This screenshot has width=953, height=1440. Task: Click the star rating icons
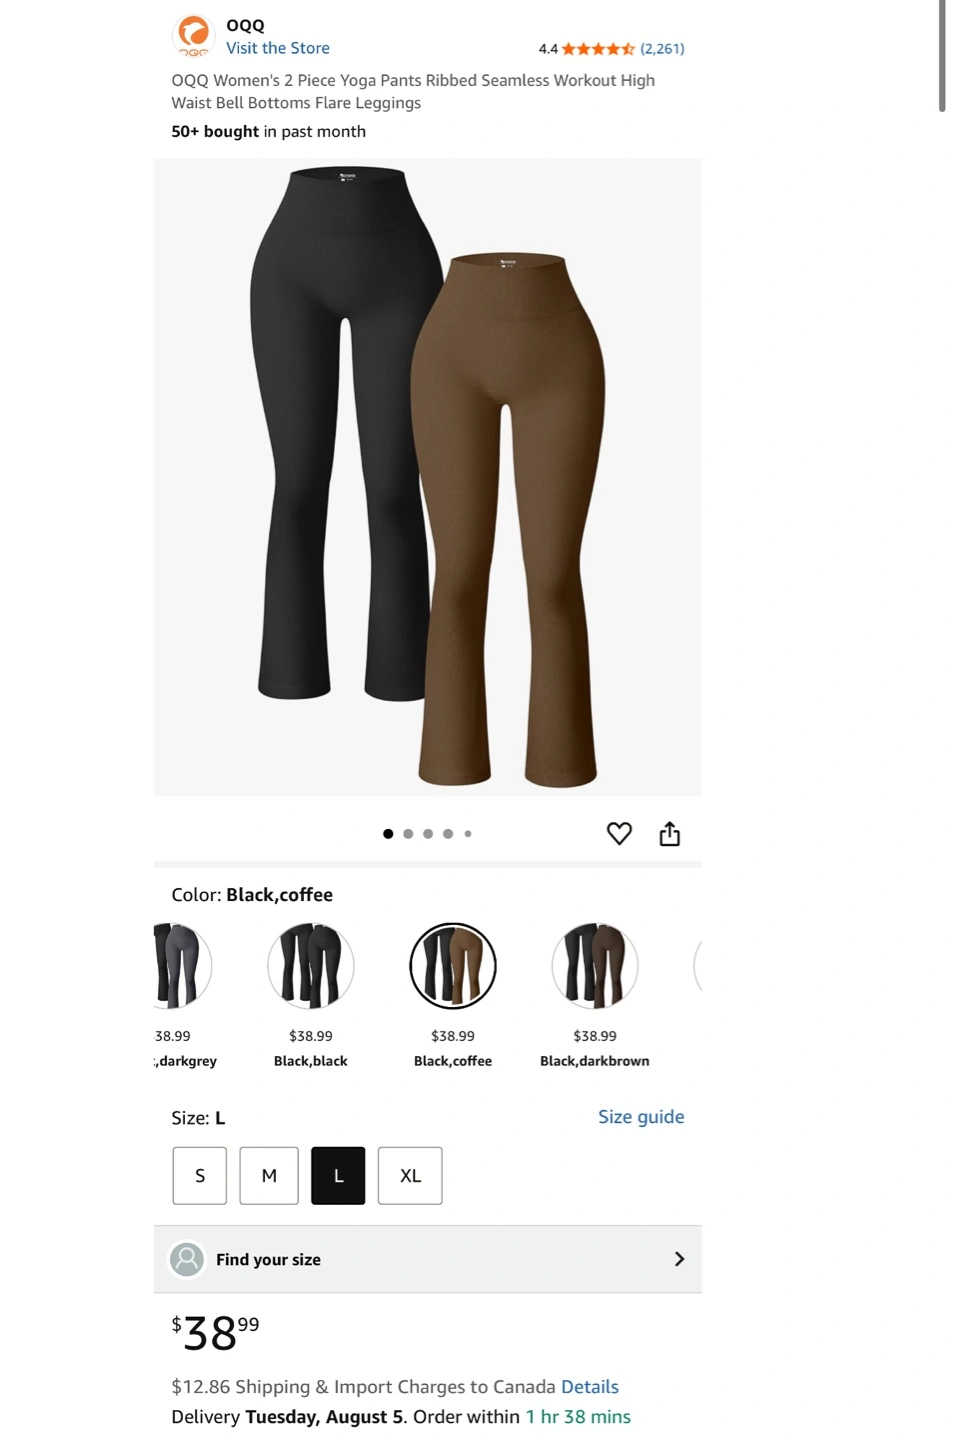pos(598,48)
